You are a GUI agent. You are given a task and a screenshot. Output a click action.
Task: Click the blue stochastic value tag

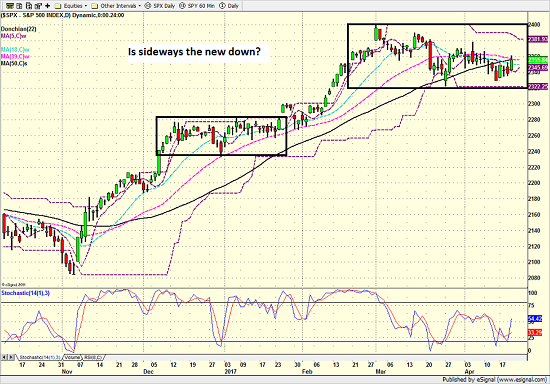click(535, 319)
